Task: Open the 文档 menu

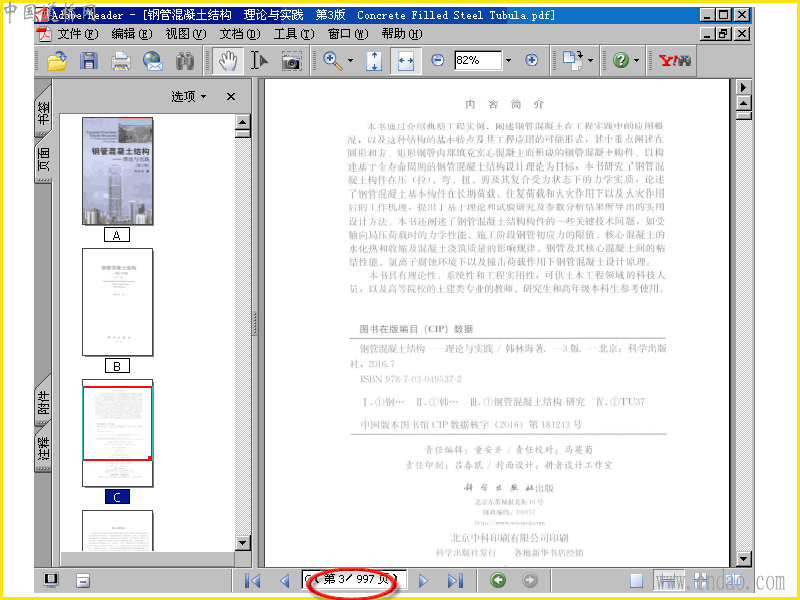Action: point(240,34)
